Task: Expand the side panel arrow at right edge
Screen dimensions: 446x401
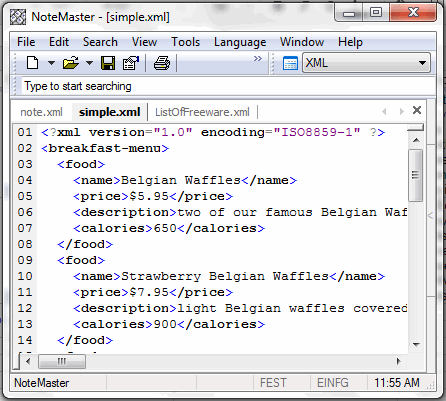Action: (x=430, y=215)
